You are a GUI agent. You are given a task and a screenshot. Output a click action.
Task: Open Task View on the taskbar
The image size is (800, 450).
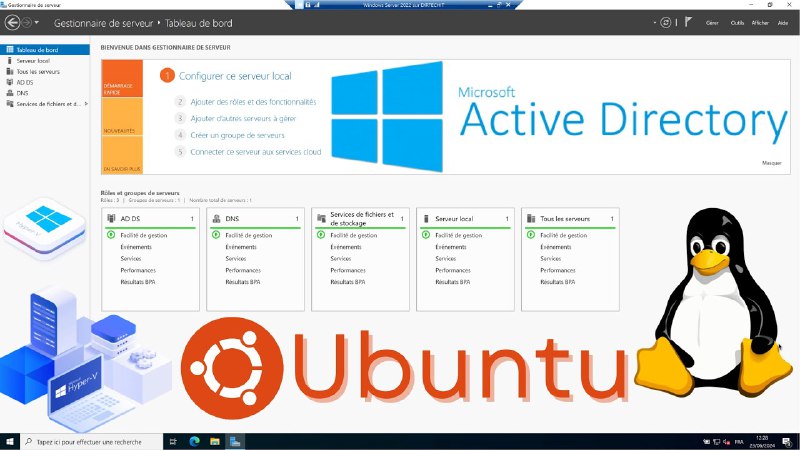pyautogui.click(x=173, y=442)
